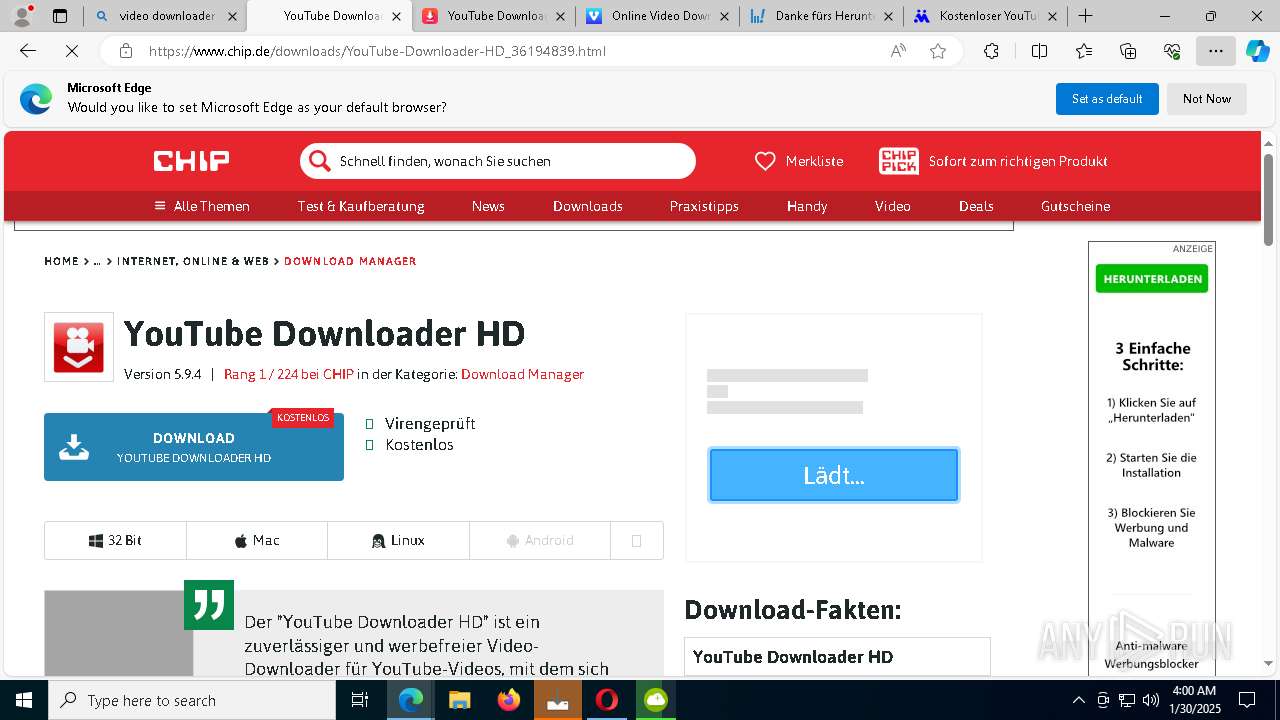The width and height of the screenshot is (1280, 720).
Task: Open tab actions menu icon
Action: pyautogui.click(x=60, y=16)
